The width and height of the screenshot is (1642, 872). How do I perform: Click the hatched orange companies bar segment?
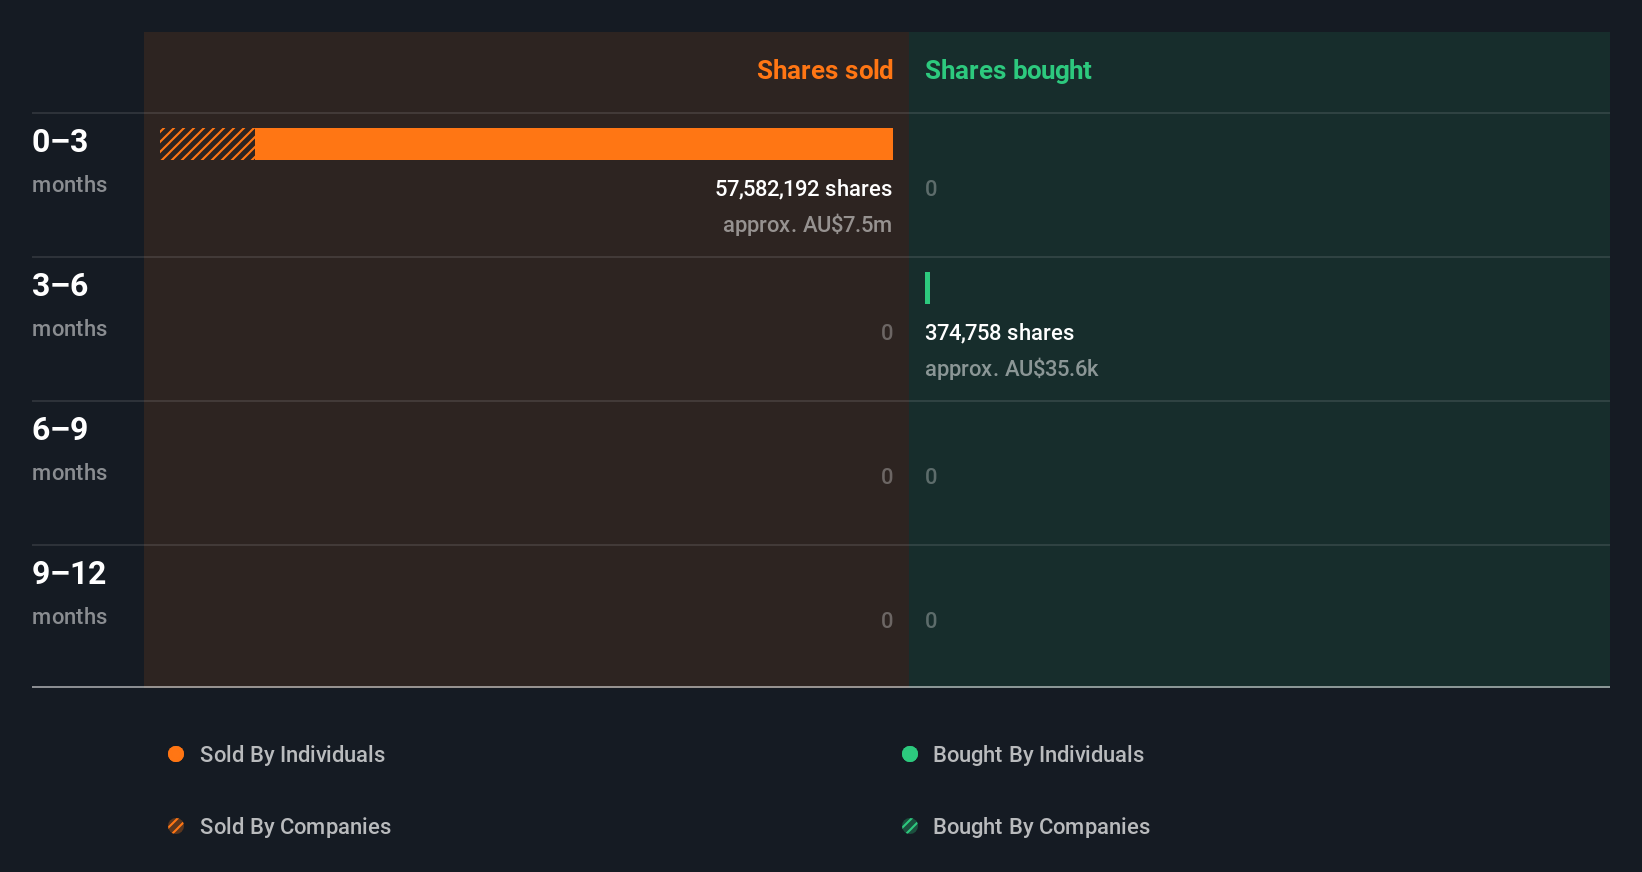coord(207,144)
